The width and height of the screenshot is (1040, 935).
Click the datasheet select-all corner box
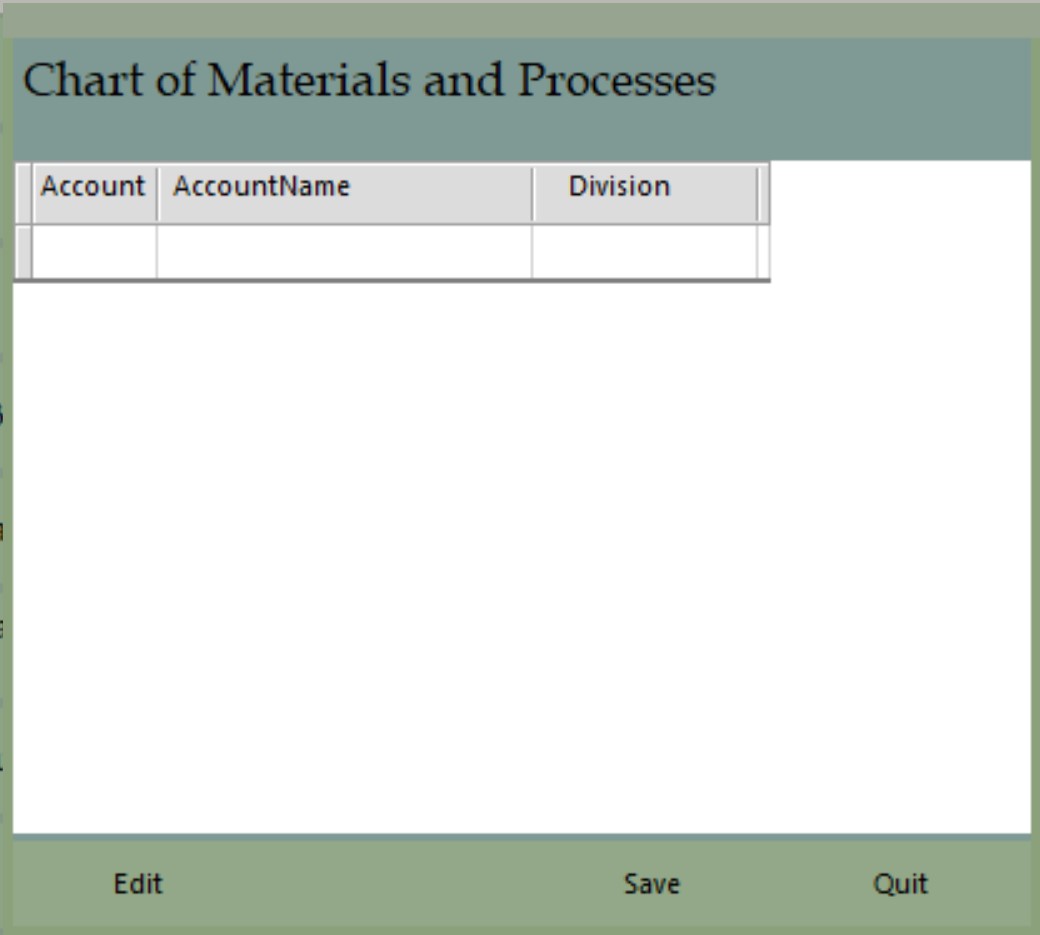click(23, 190)
